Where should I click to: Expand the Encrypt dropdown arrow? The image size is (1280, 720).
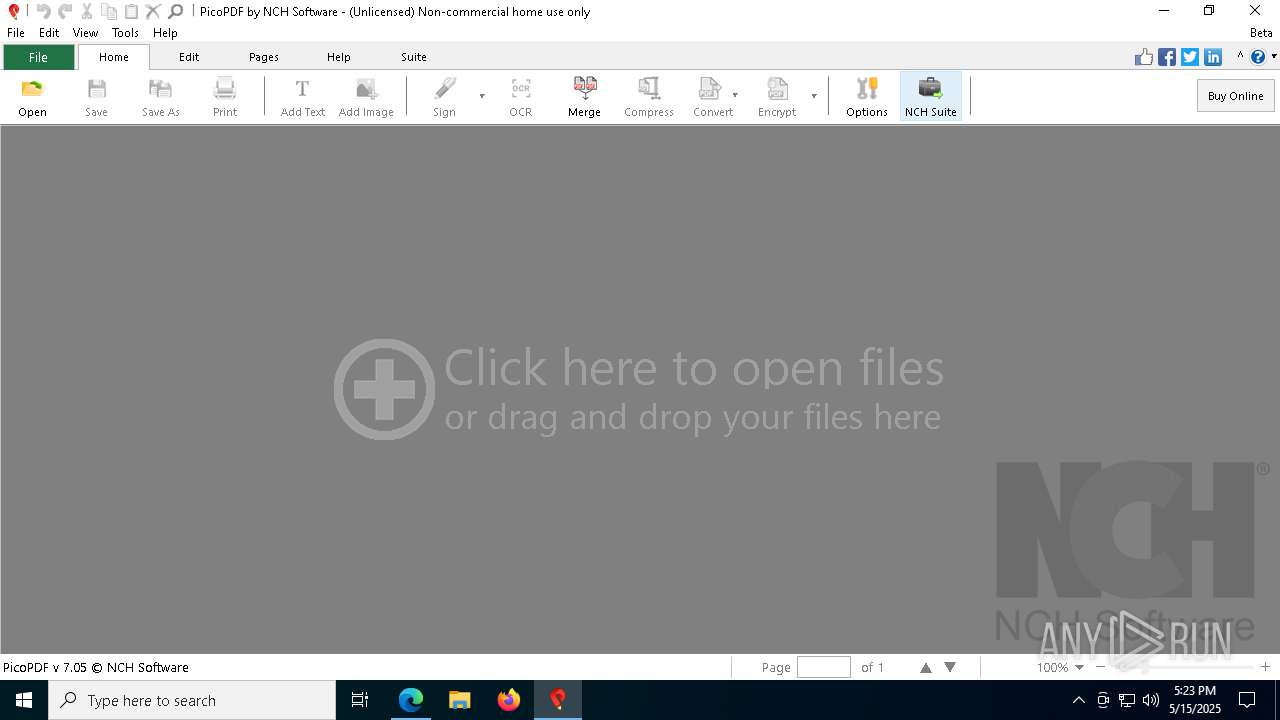[x=814, y=96]
